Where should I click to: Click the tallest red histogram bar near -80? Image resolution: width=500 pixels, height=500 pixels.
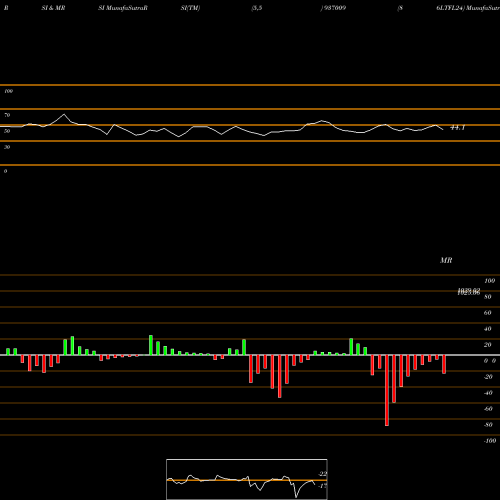387,390
